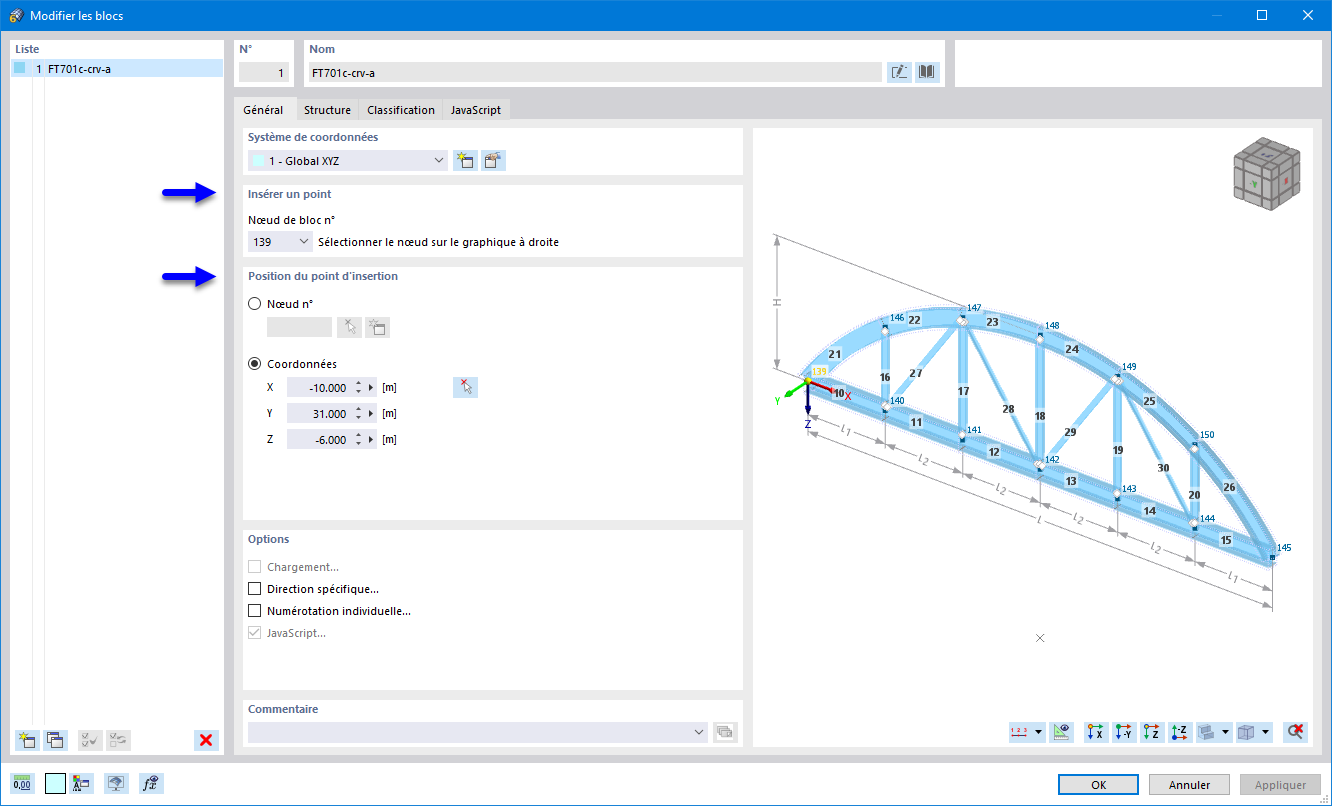Enable the Numérotation individuelle option
The image size is (1332, 806).
255,611
